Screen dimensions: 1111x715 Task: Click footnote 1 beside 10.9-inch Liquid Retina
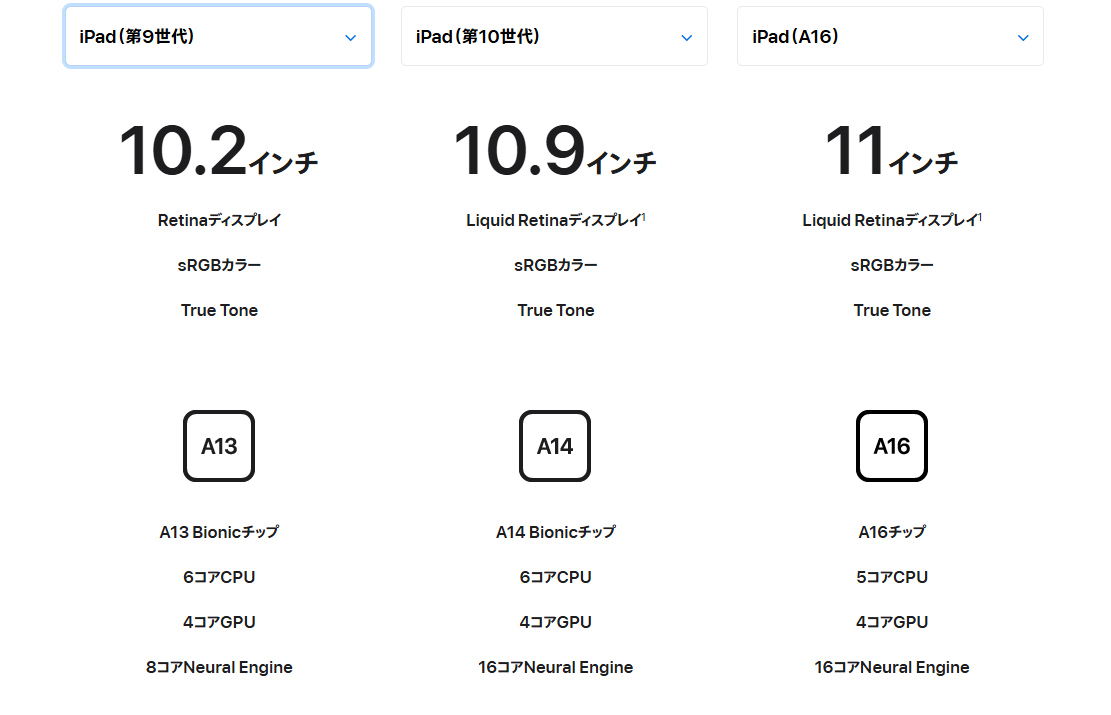tap(643, 217)
